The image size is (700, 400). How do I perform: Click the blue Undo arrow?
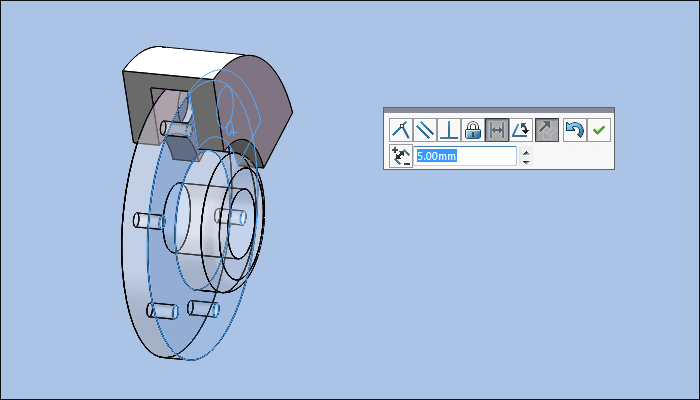(x=575, y=130)
